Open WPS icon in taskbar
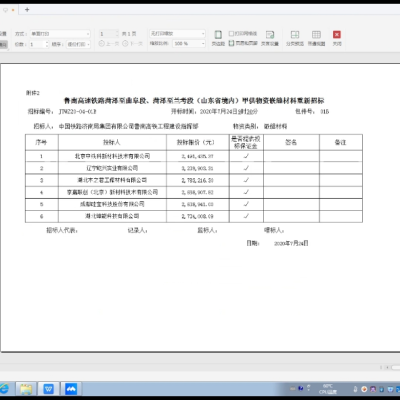The image size is (400, 400). pyautogui.click(x=49, y=389)
